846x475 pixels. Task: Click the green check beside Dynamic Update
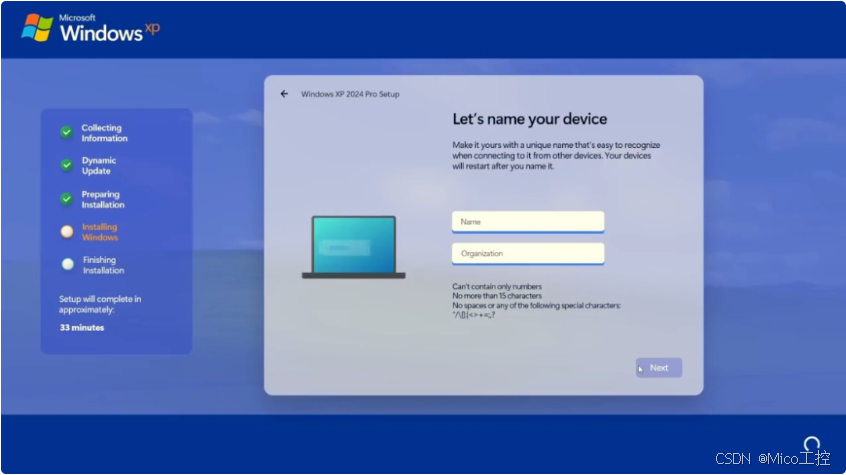pos(66,165)
